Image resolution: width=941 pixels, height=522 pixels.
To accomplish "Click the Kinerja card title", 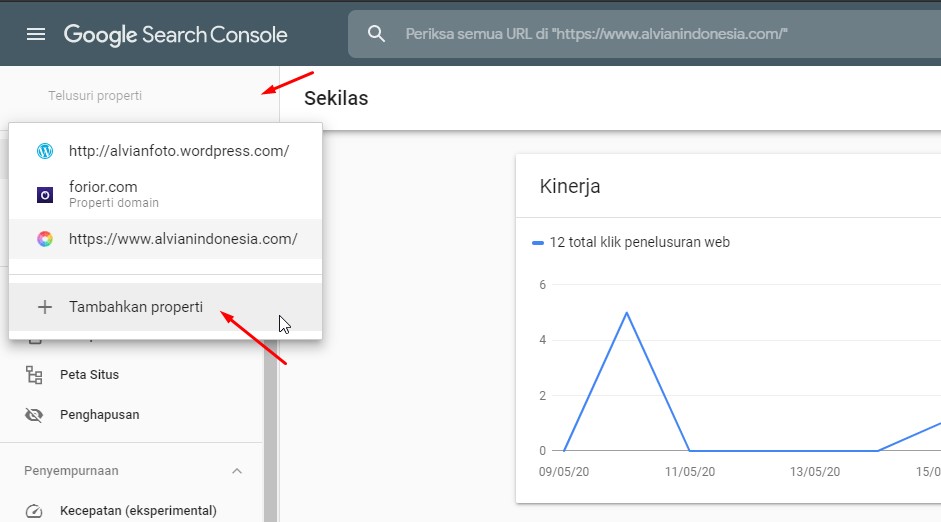I will coord(570,186).
